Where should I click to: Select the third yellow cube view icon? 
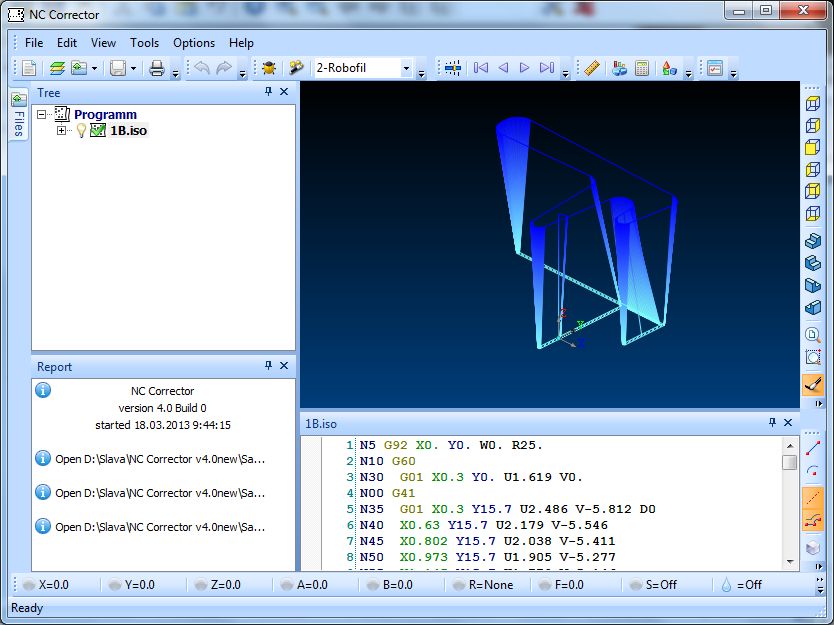pos(812,147)
